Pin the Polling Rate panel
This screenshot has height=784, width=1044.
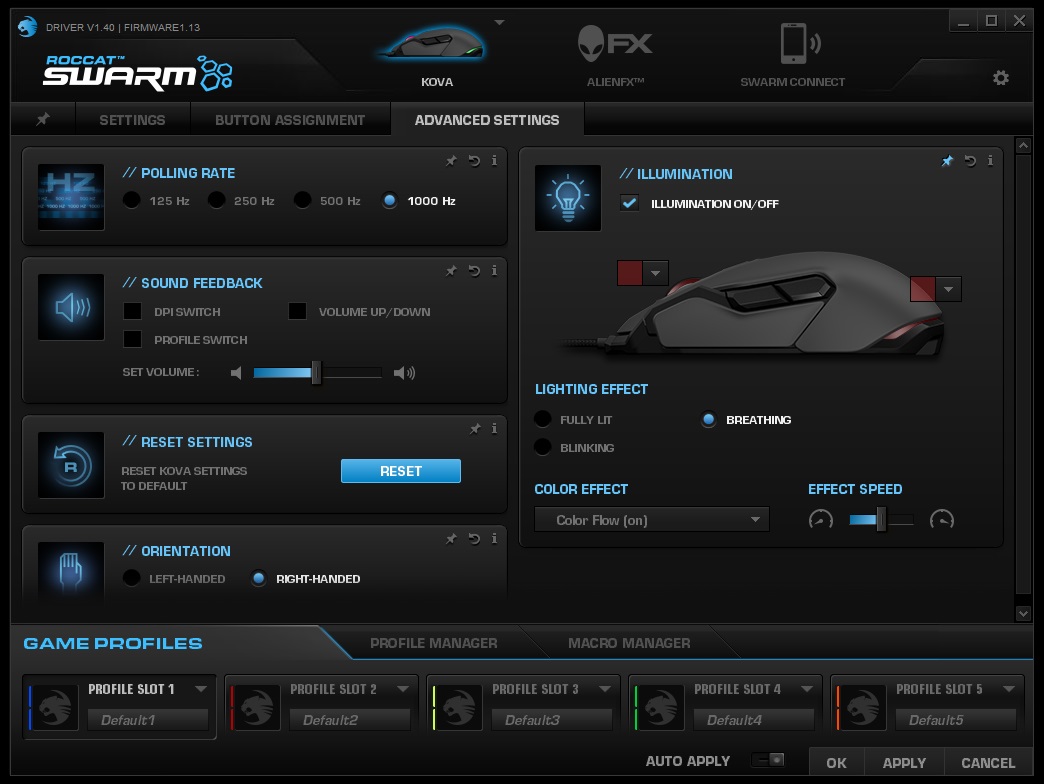451,160
